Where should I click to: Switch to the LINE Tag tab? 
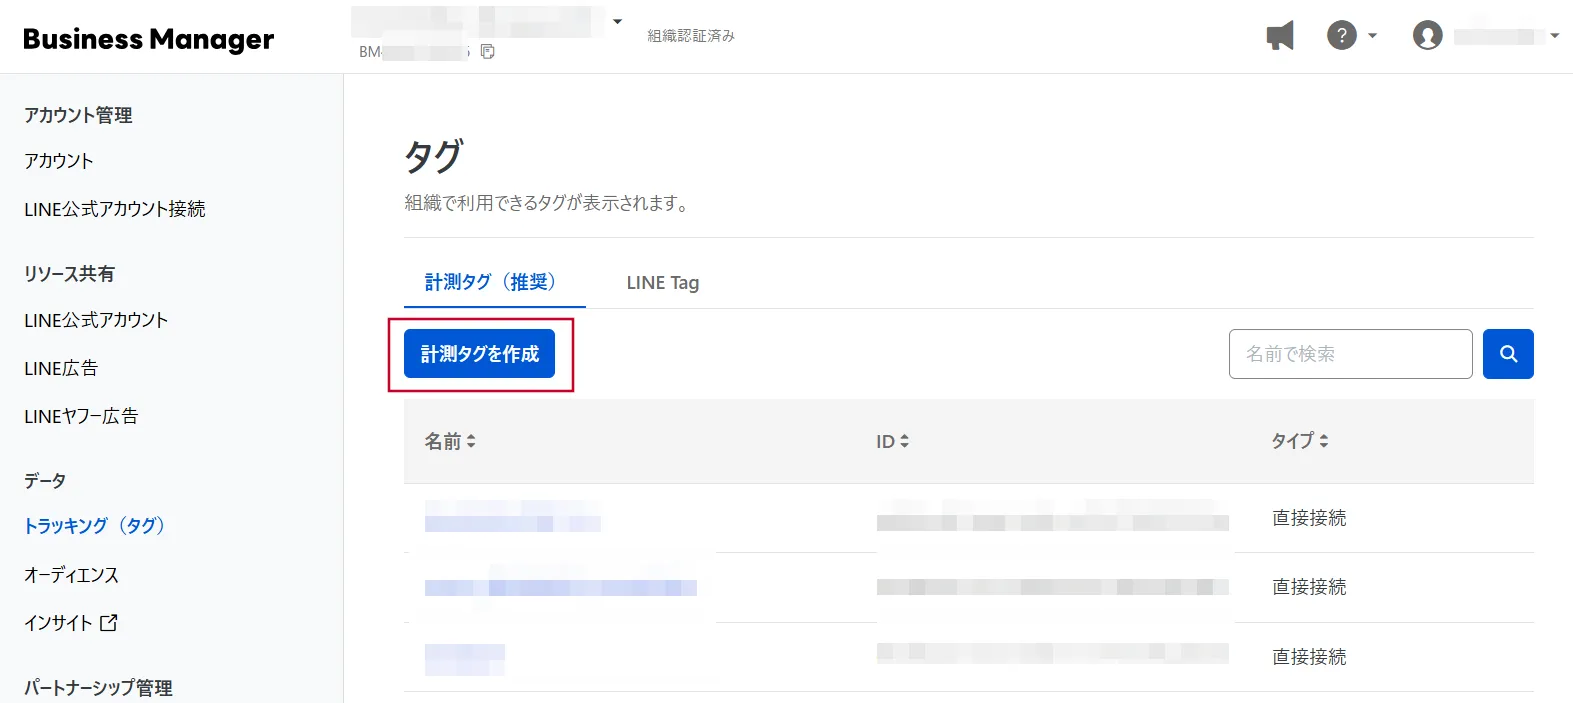662,283
